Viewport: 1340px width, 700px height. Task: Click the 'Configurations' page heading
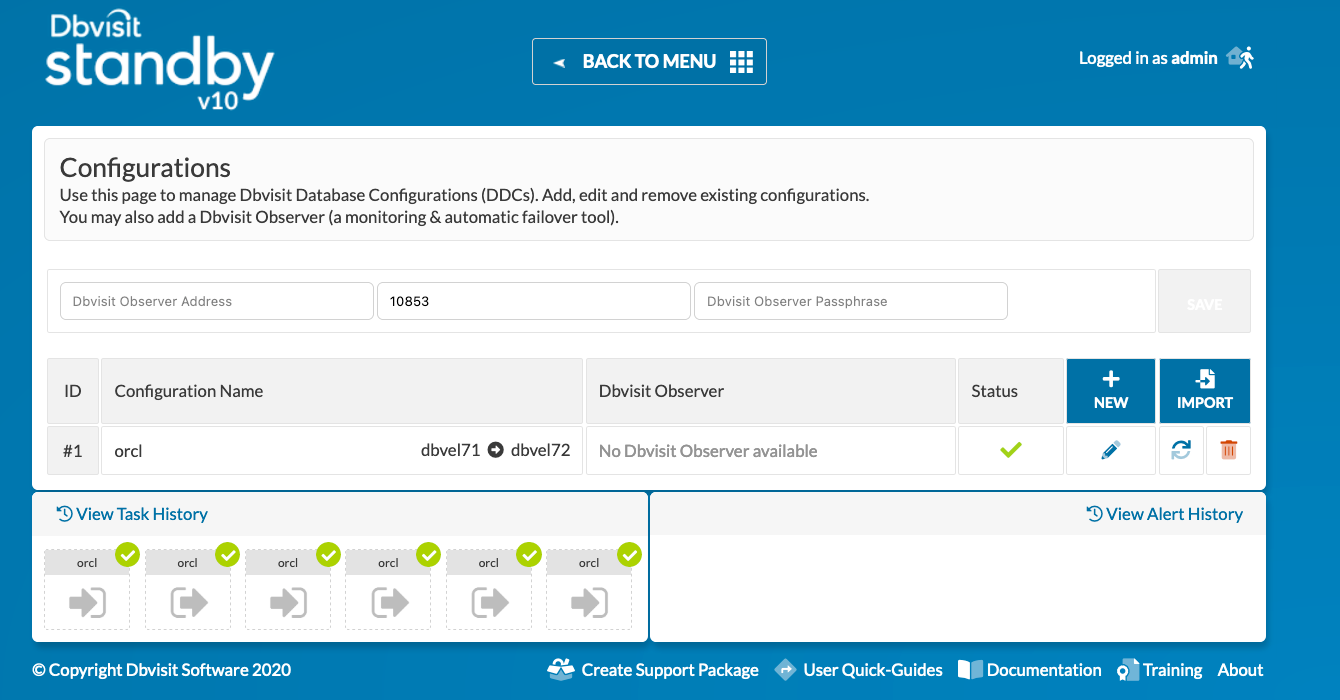145,168
